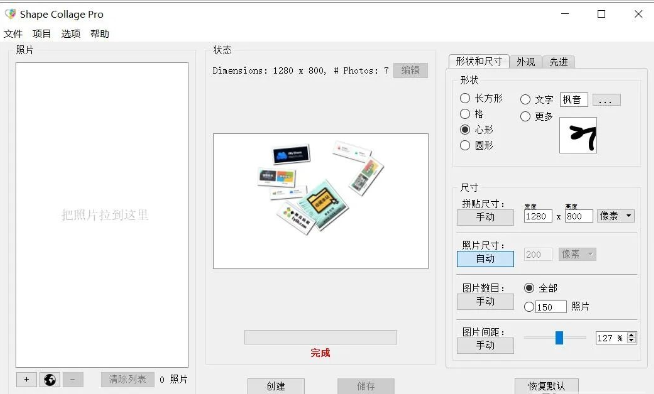654x394 pixels.
Task: Click the photo size field showing 200
Action: (538, 254)
